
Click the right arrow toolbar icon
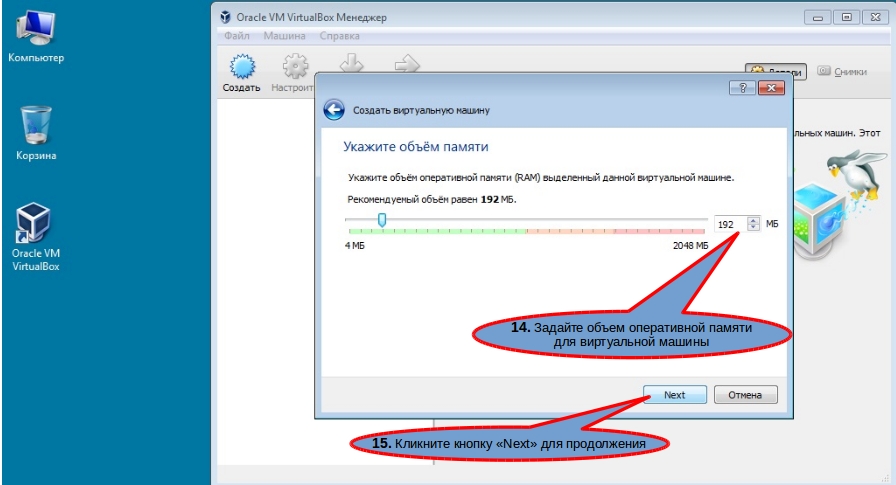click(407, 63)
